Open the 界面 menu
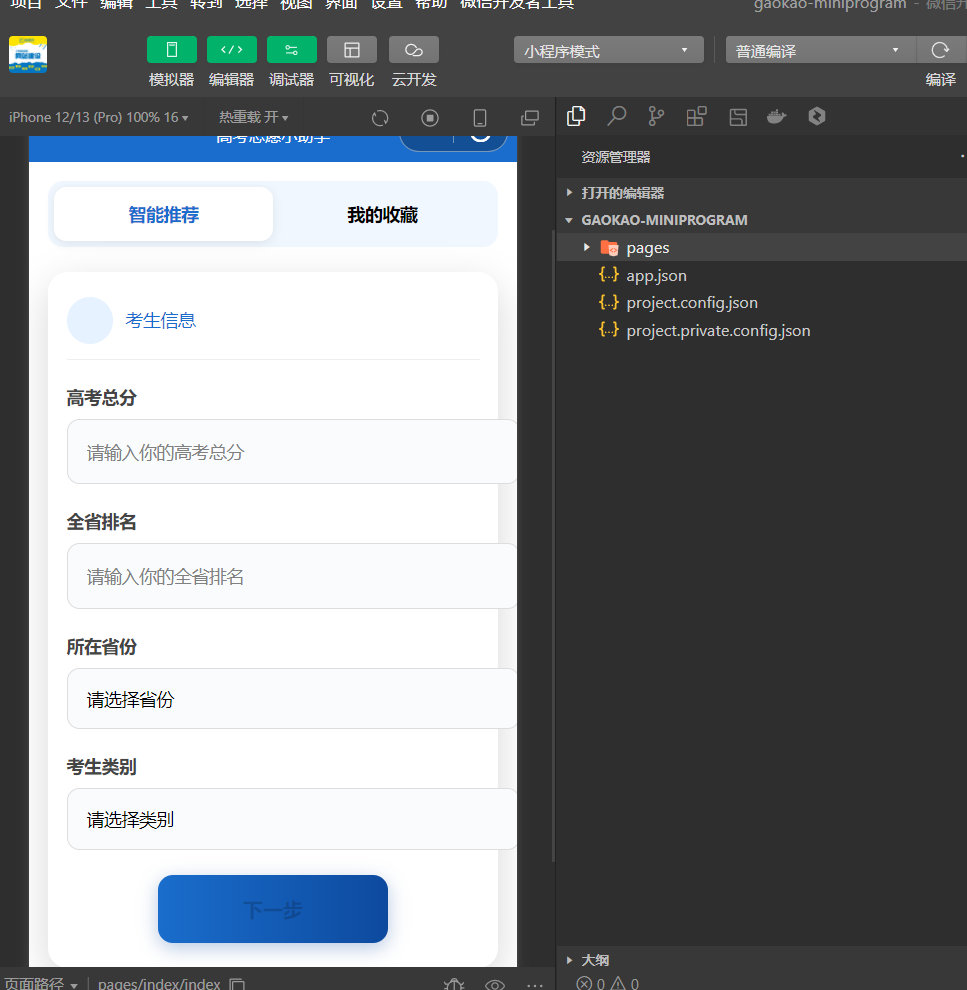This screenshot has width=967, height=990. pyautogui.click(x=341, y=4)
